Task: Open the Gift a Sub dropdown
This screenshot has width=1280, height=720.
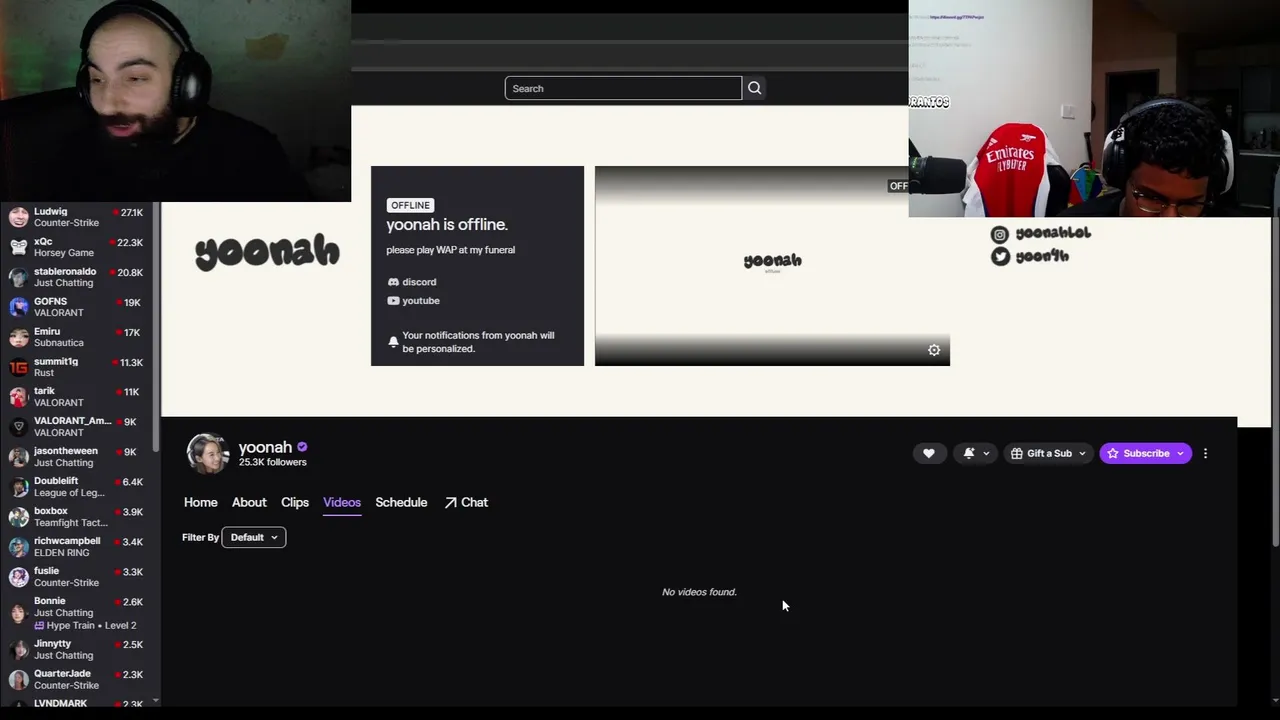Action: (x=1048, y=453)
